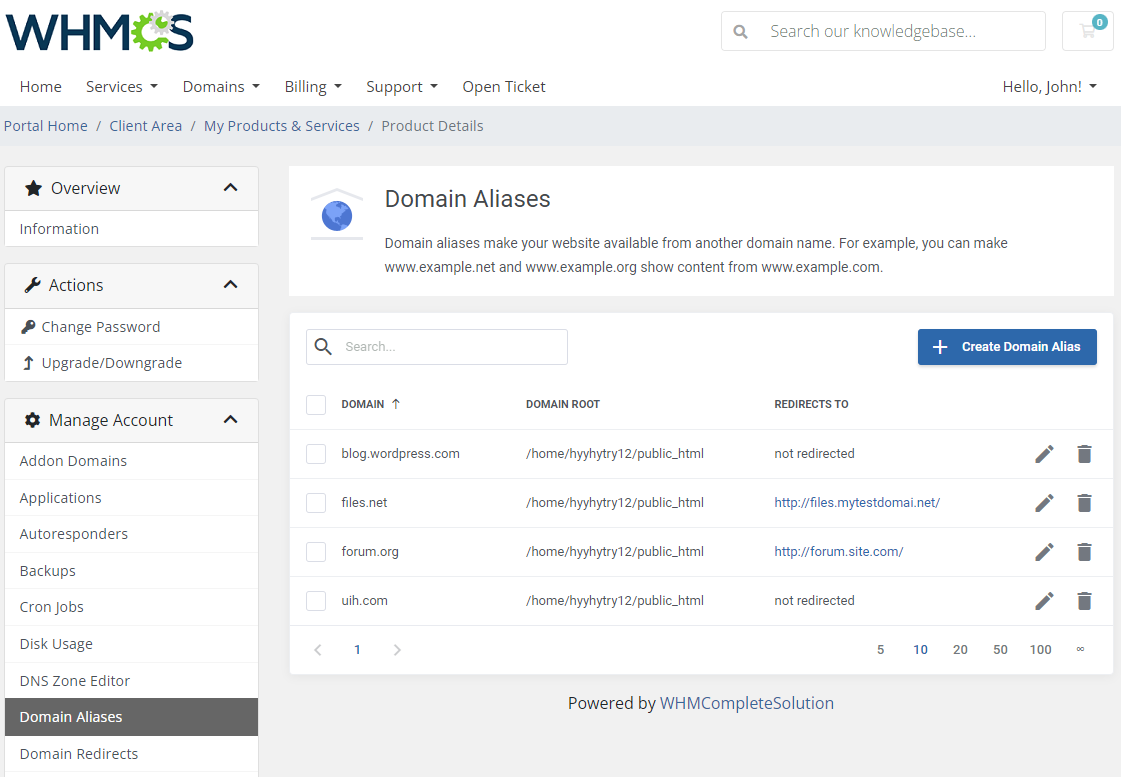Open Domain Redirects in the sidebar
The height and width of the screenshot is (777, 1121).
(132, 753)
